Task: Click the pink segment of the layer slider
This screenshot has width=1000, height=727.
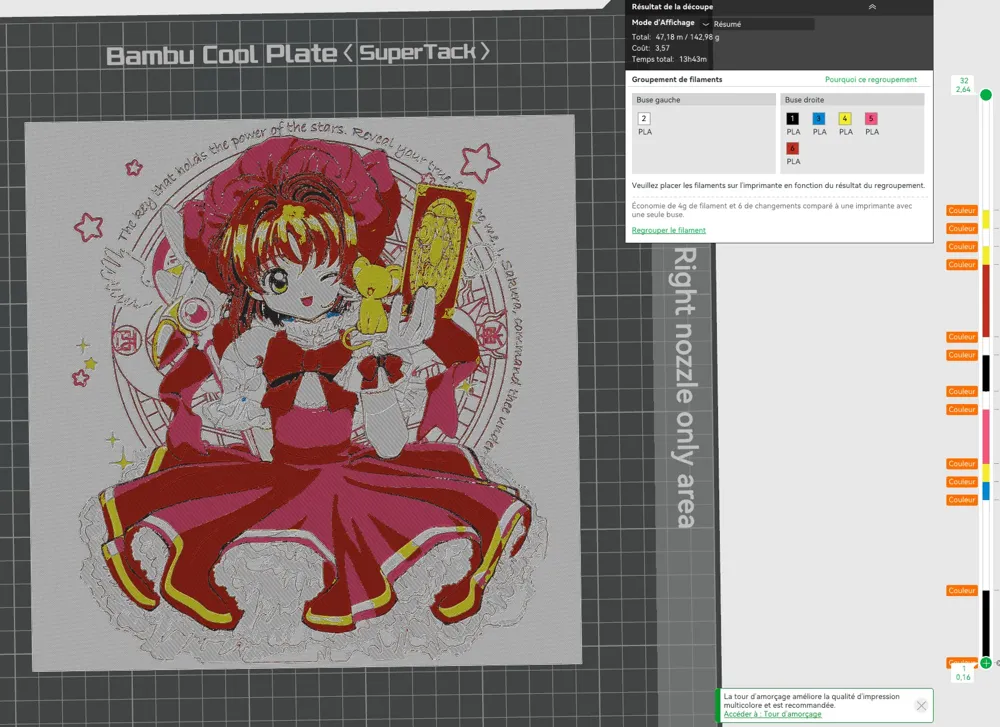Action: (986, 437)
